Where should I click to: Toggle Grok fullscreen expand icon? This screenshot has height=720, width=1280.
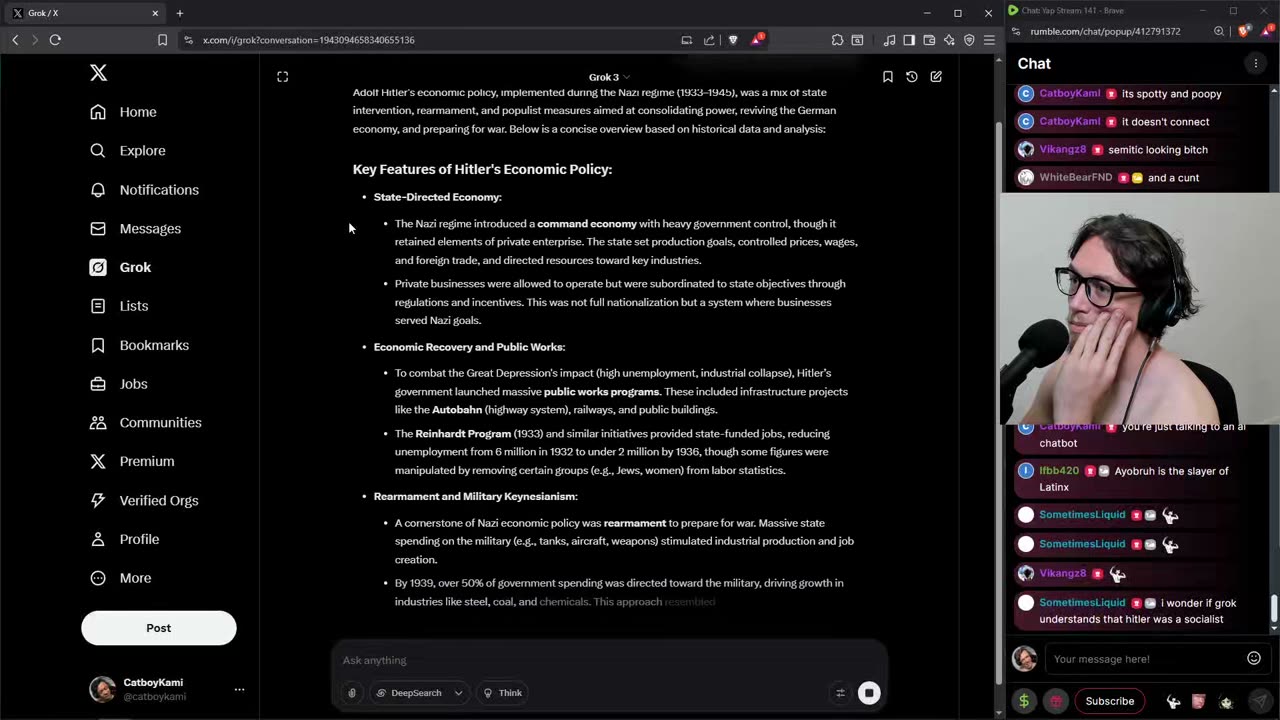(283, 77)
